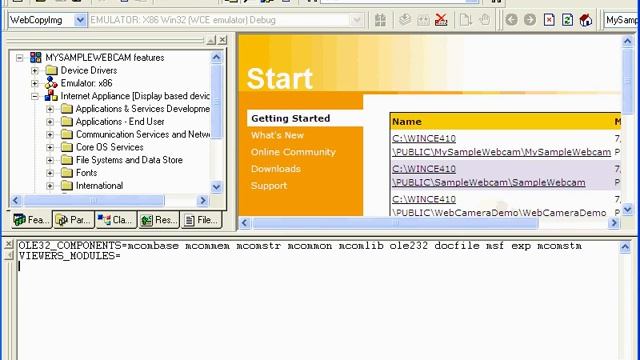Select the Device Drivers tree item
Screen dimensions: 640x360
pos(89,70)
